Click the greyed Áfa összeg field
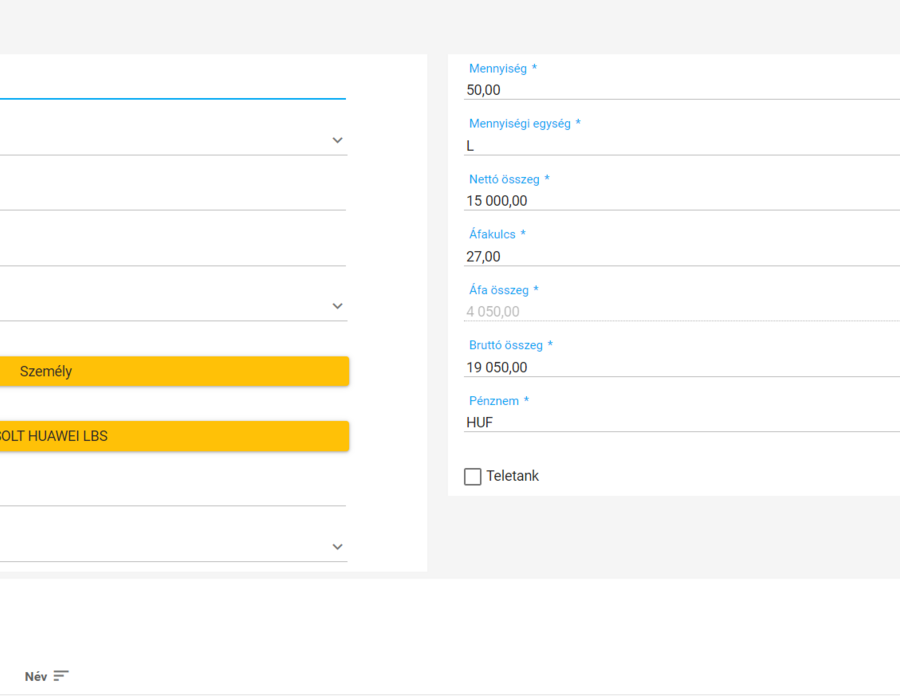Viewport: 900px width, 700px height. click(x=682, y=312)
